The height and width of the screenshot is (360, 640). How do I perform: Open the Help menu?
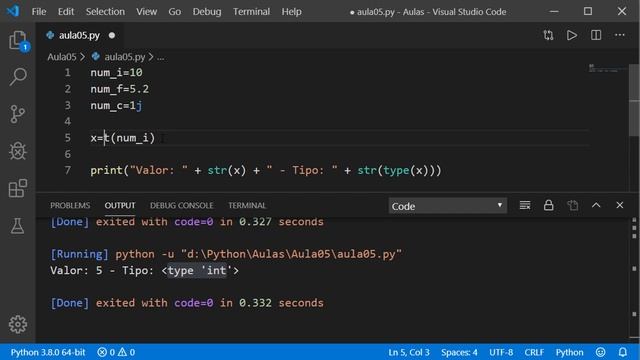point(291,11)
